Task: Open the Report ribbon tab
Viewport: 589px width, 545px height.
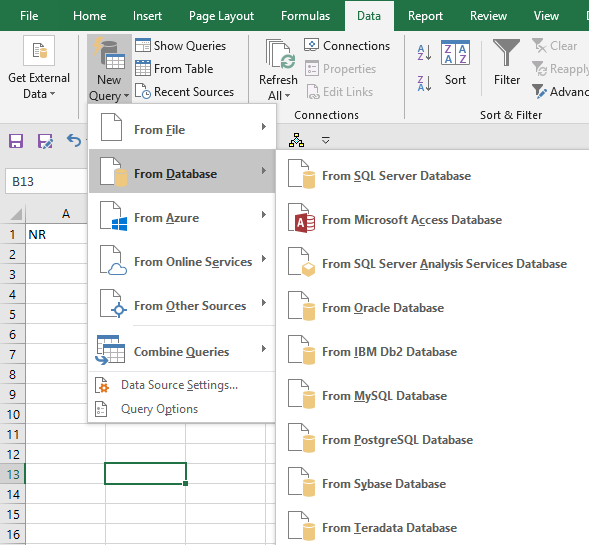Action: click(x=425, y=16)
